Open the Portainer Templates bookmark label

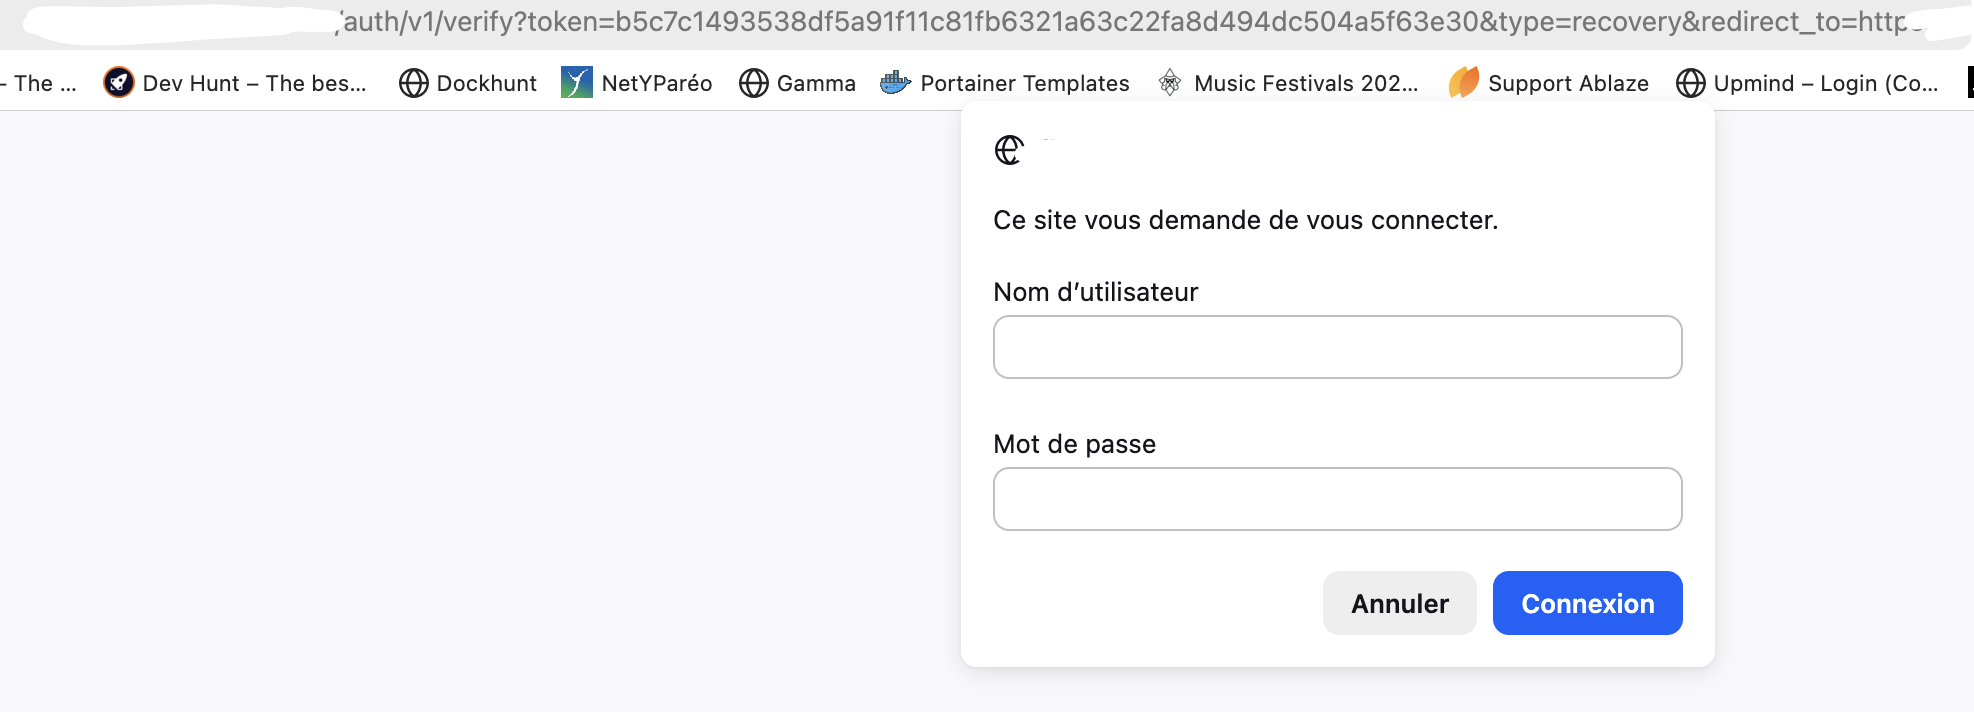pyautogui.click(x=1024, y=83)
